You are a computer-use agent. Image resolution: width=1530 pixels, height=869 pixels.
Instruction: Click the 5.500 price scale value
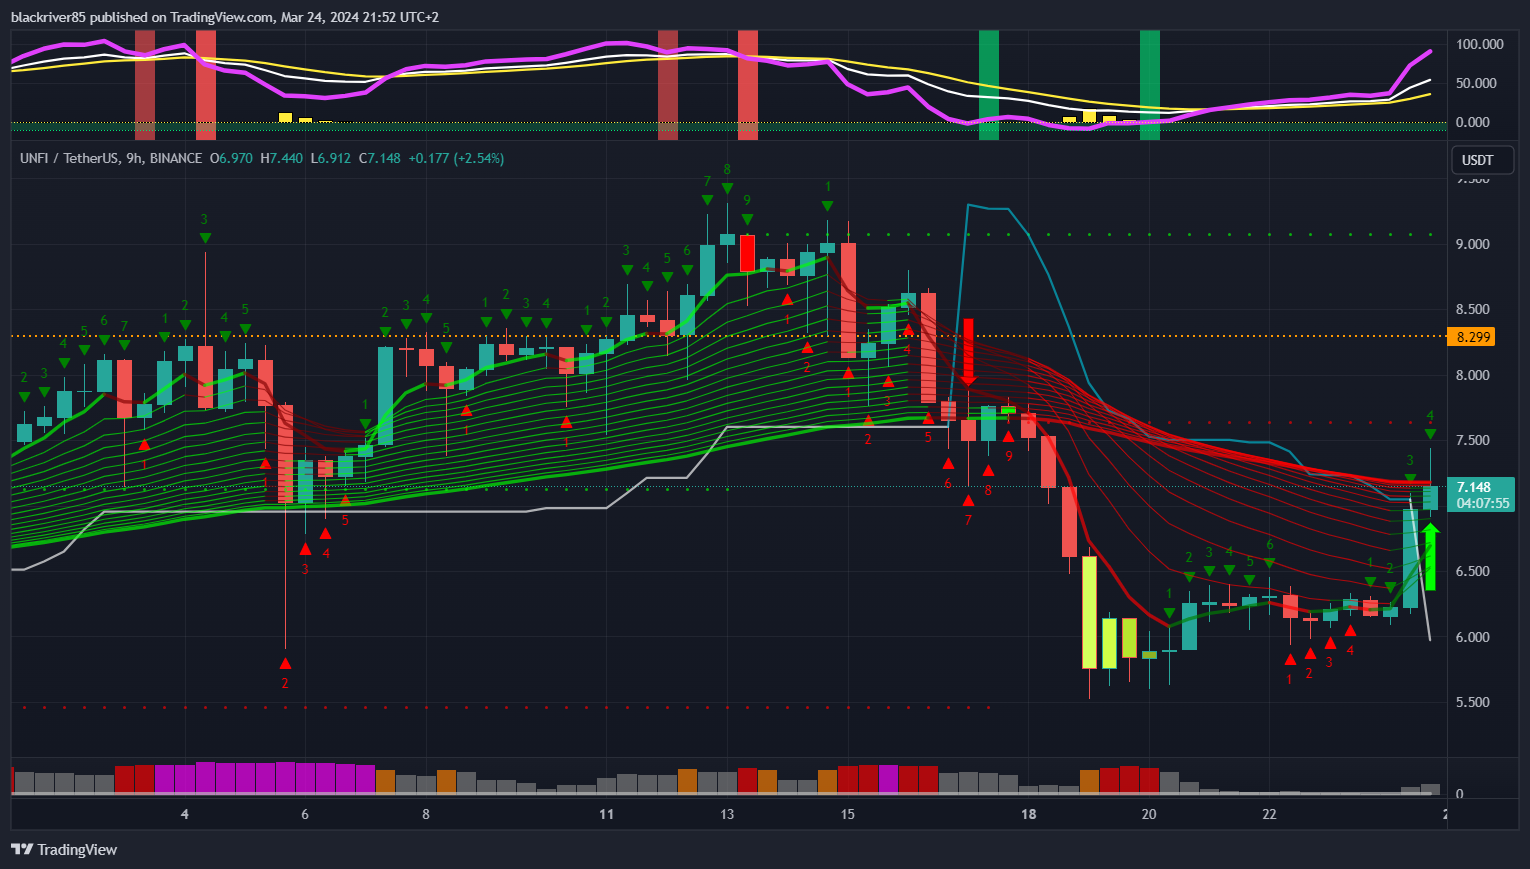[x=1472, y=702]
